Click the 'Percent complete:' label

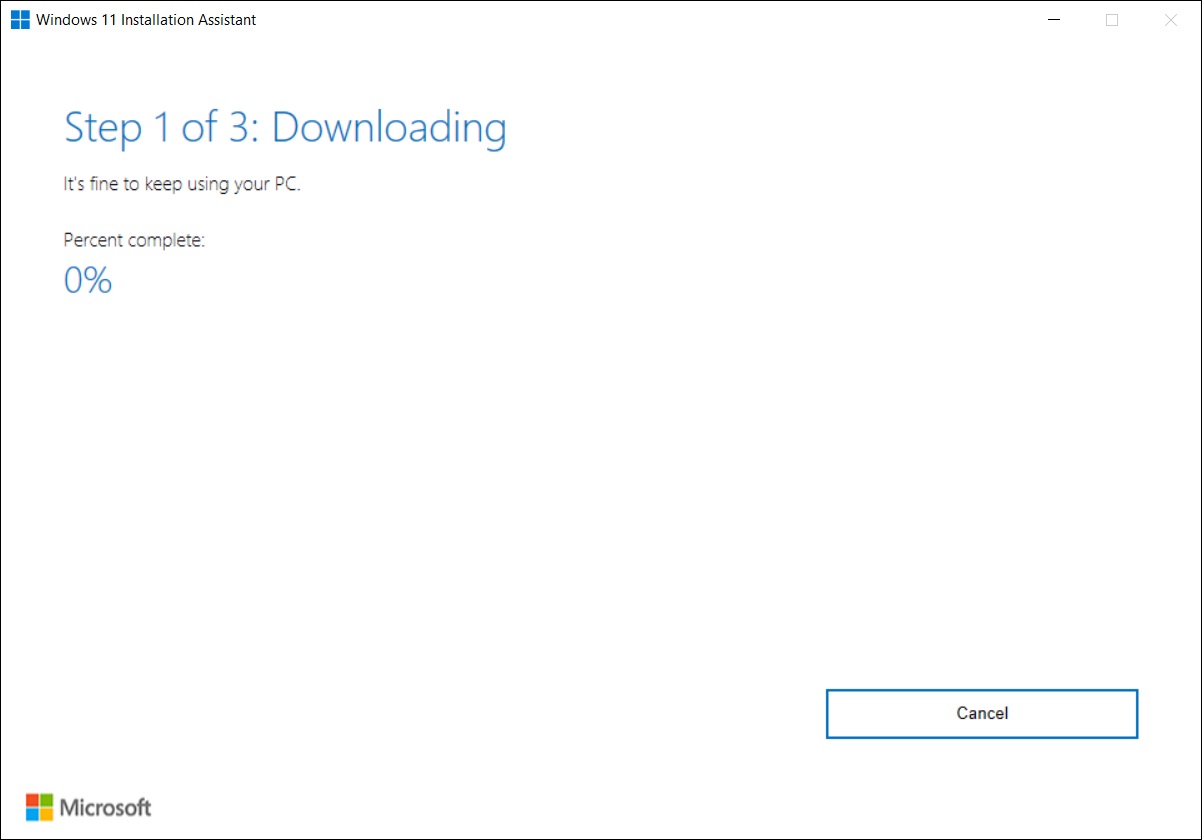click(x=134, y=240)
